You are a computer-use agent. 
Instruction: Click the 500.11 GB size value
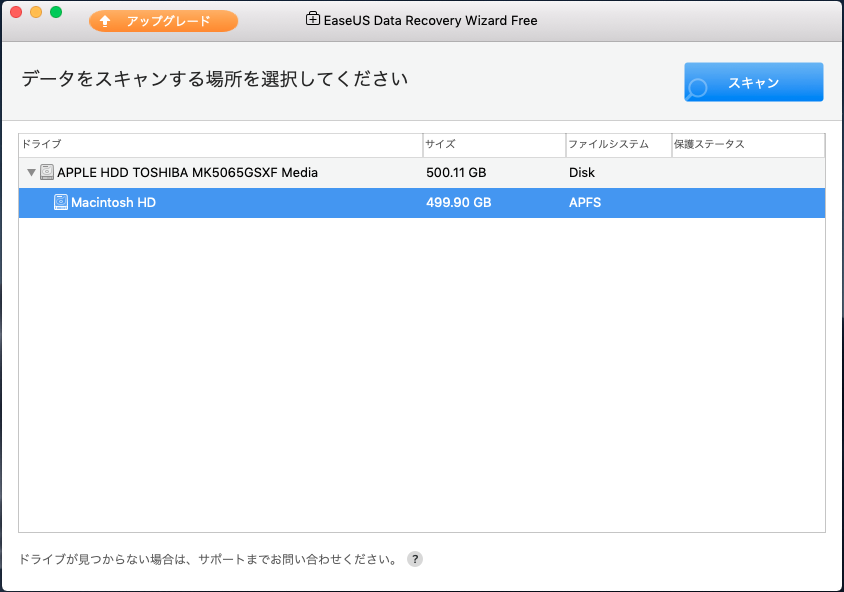(x=456, y=173)
